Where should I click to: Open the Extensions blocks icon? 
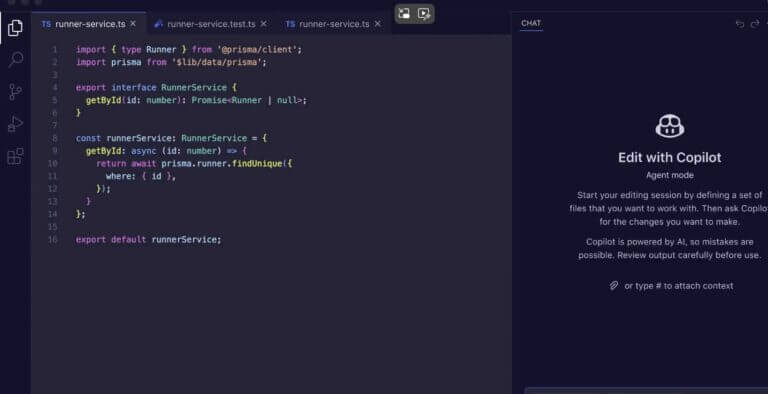tap(15, 156)
